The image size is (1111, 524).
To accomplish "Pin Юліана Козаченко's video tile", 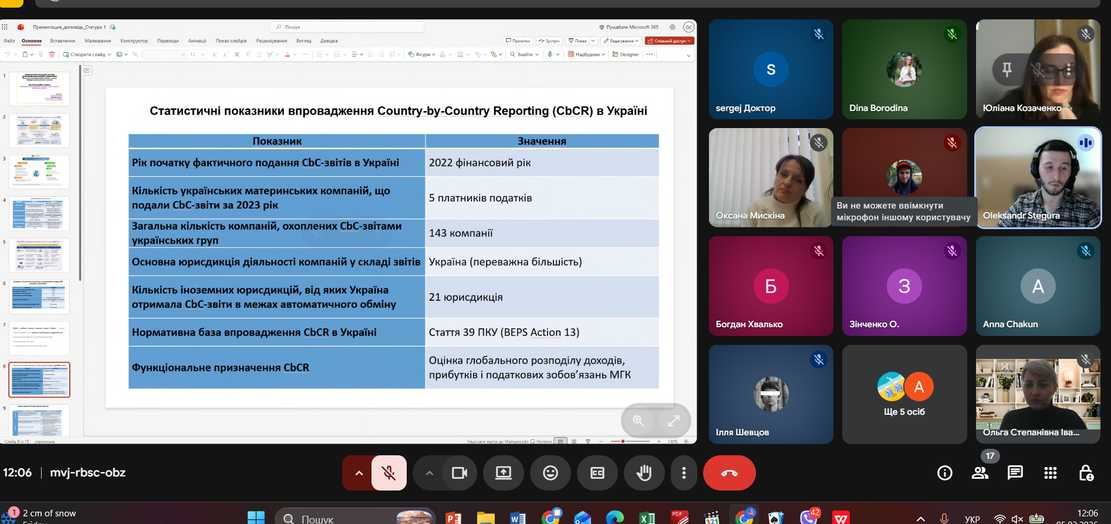I will click(1007, 70).
